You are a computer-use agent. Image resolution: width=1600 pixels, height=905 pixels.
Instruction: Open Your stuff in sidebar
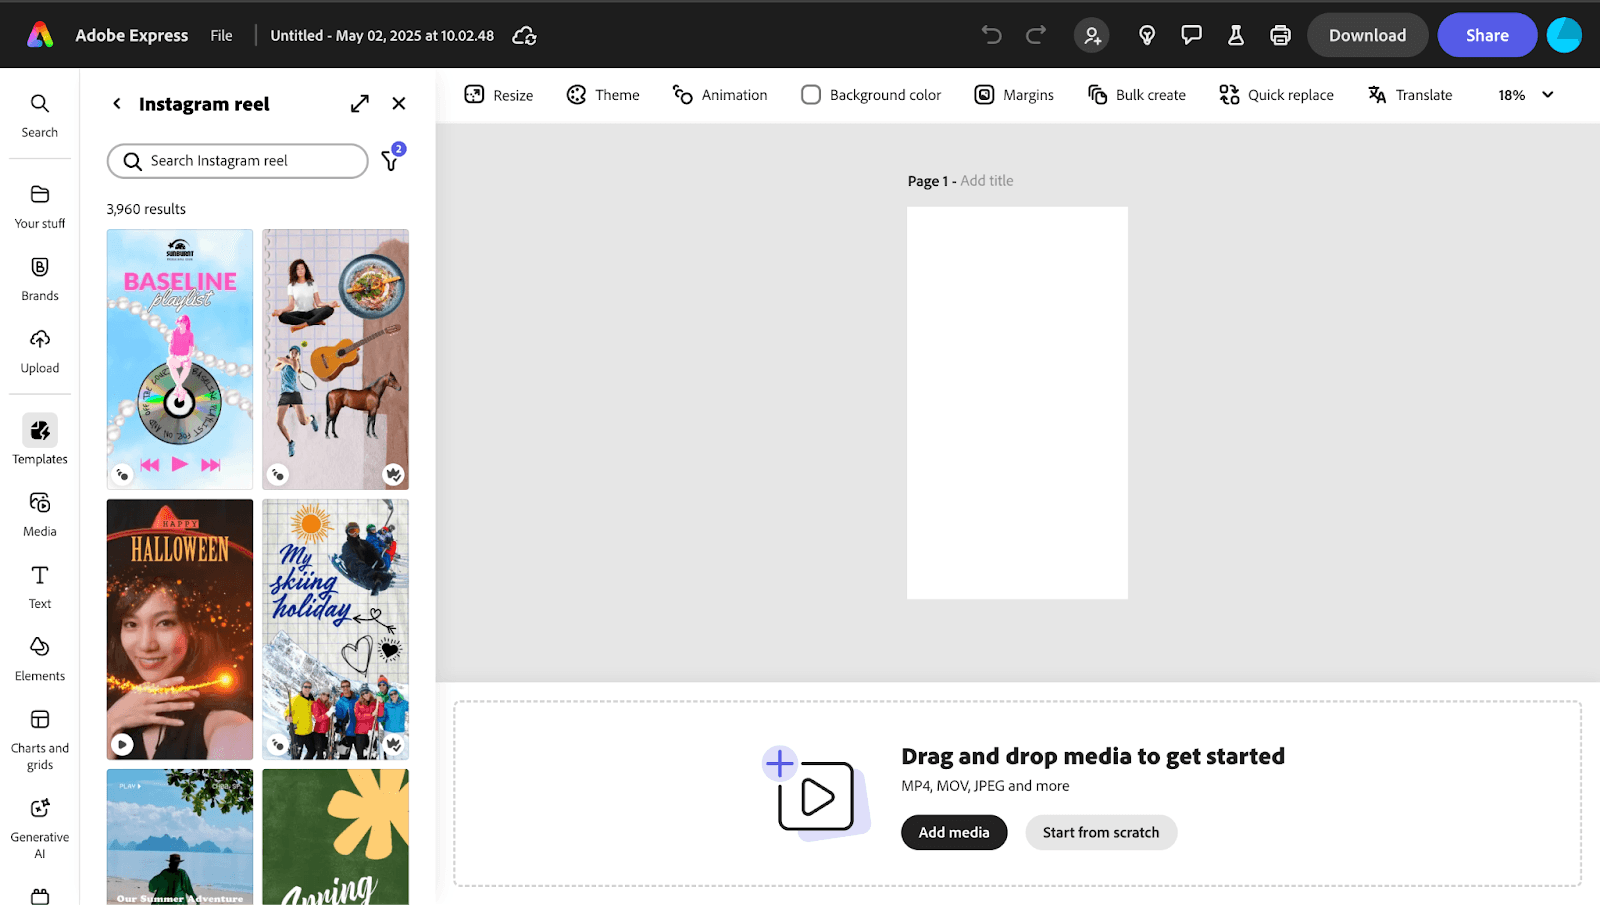tap(40, 207)
